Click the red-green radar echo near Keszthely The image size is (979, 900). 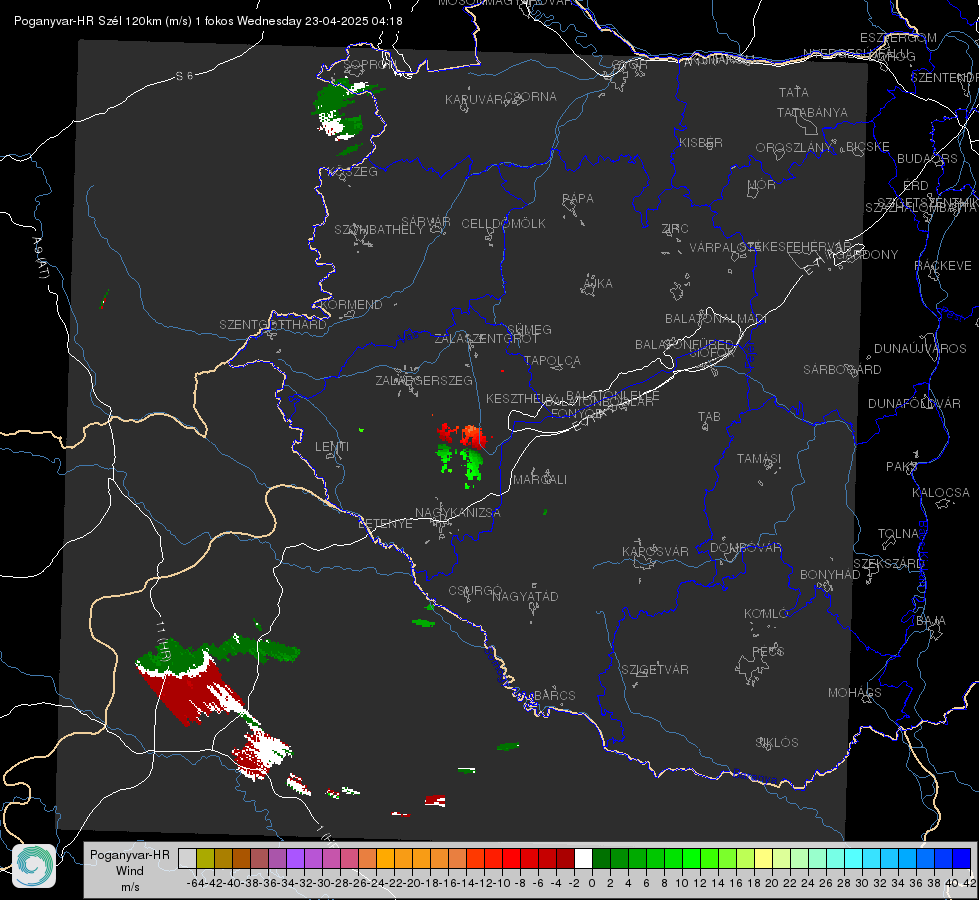point(462,454)
